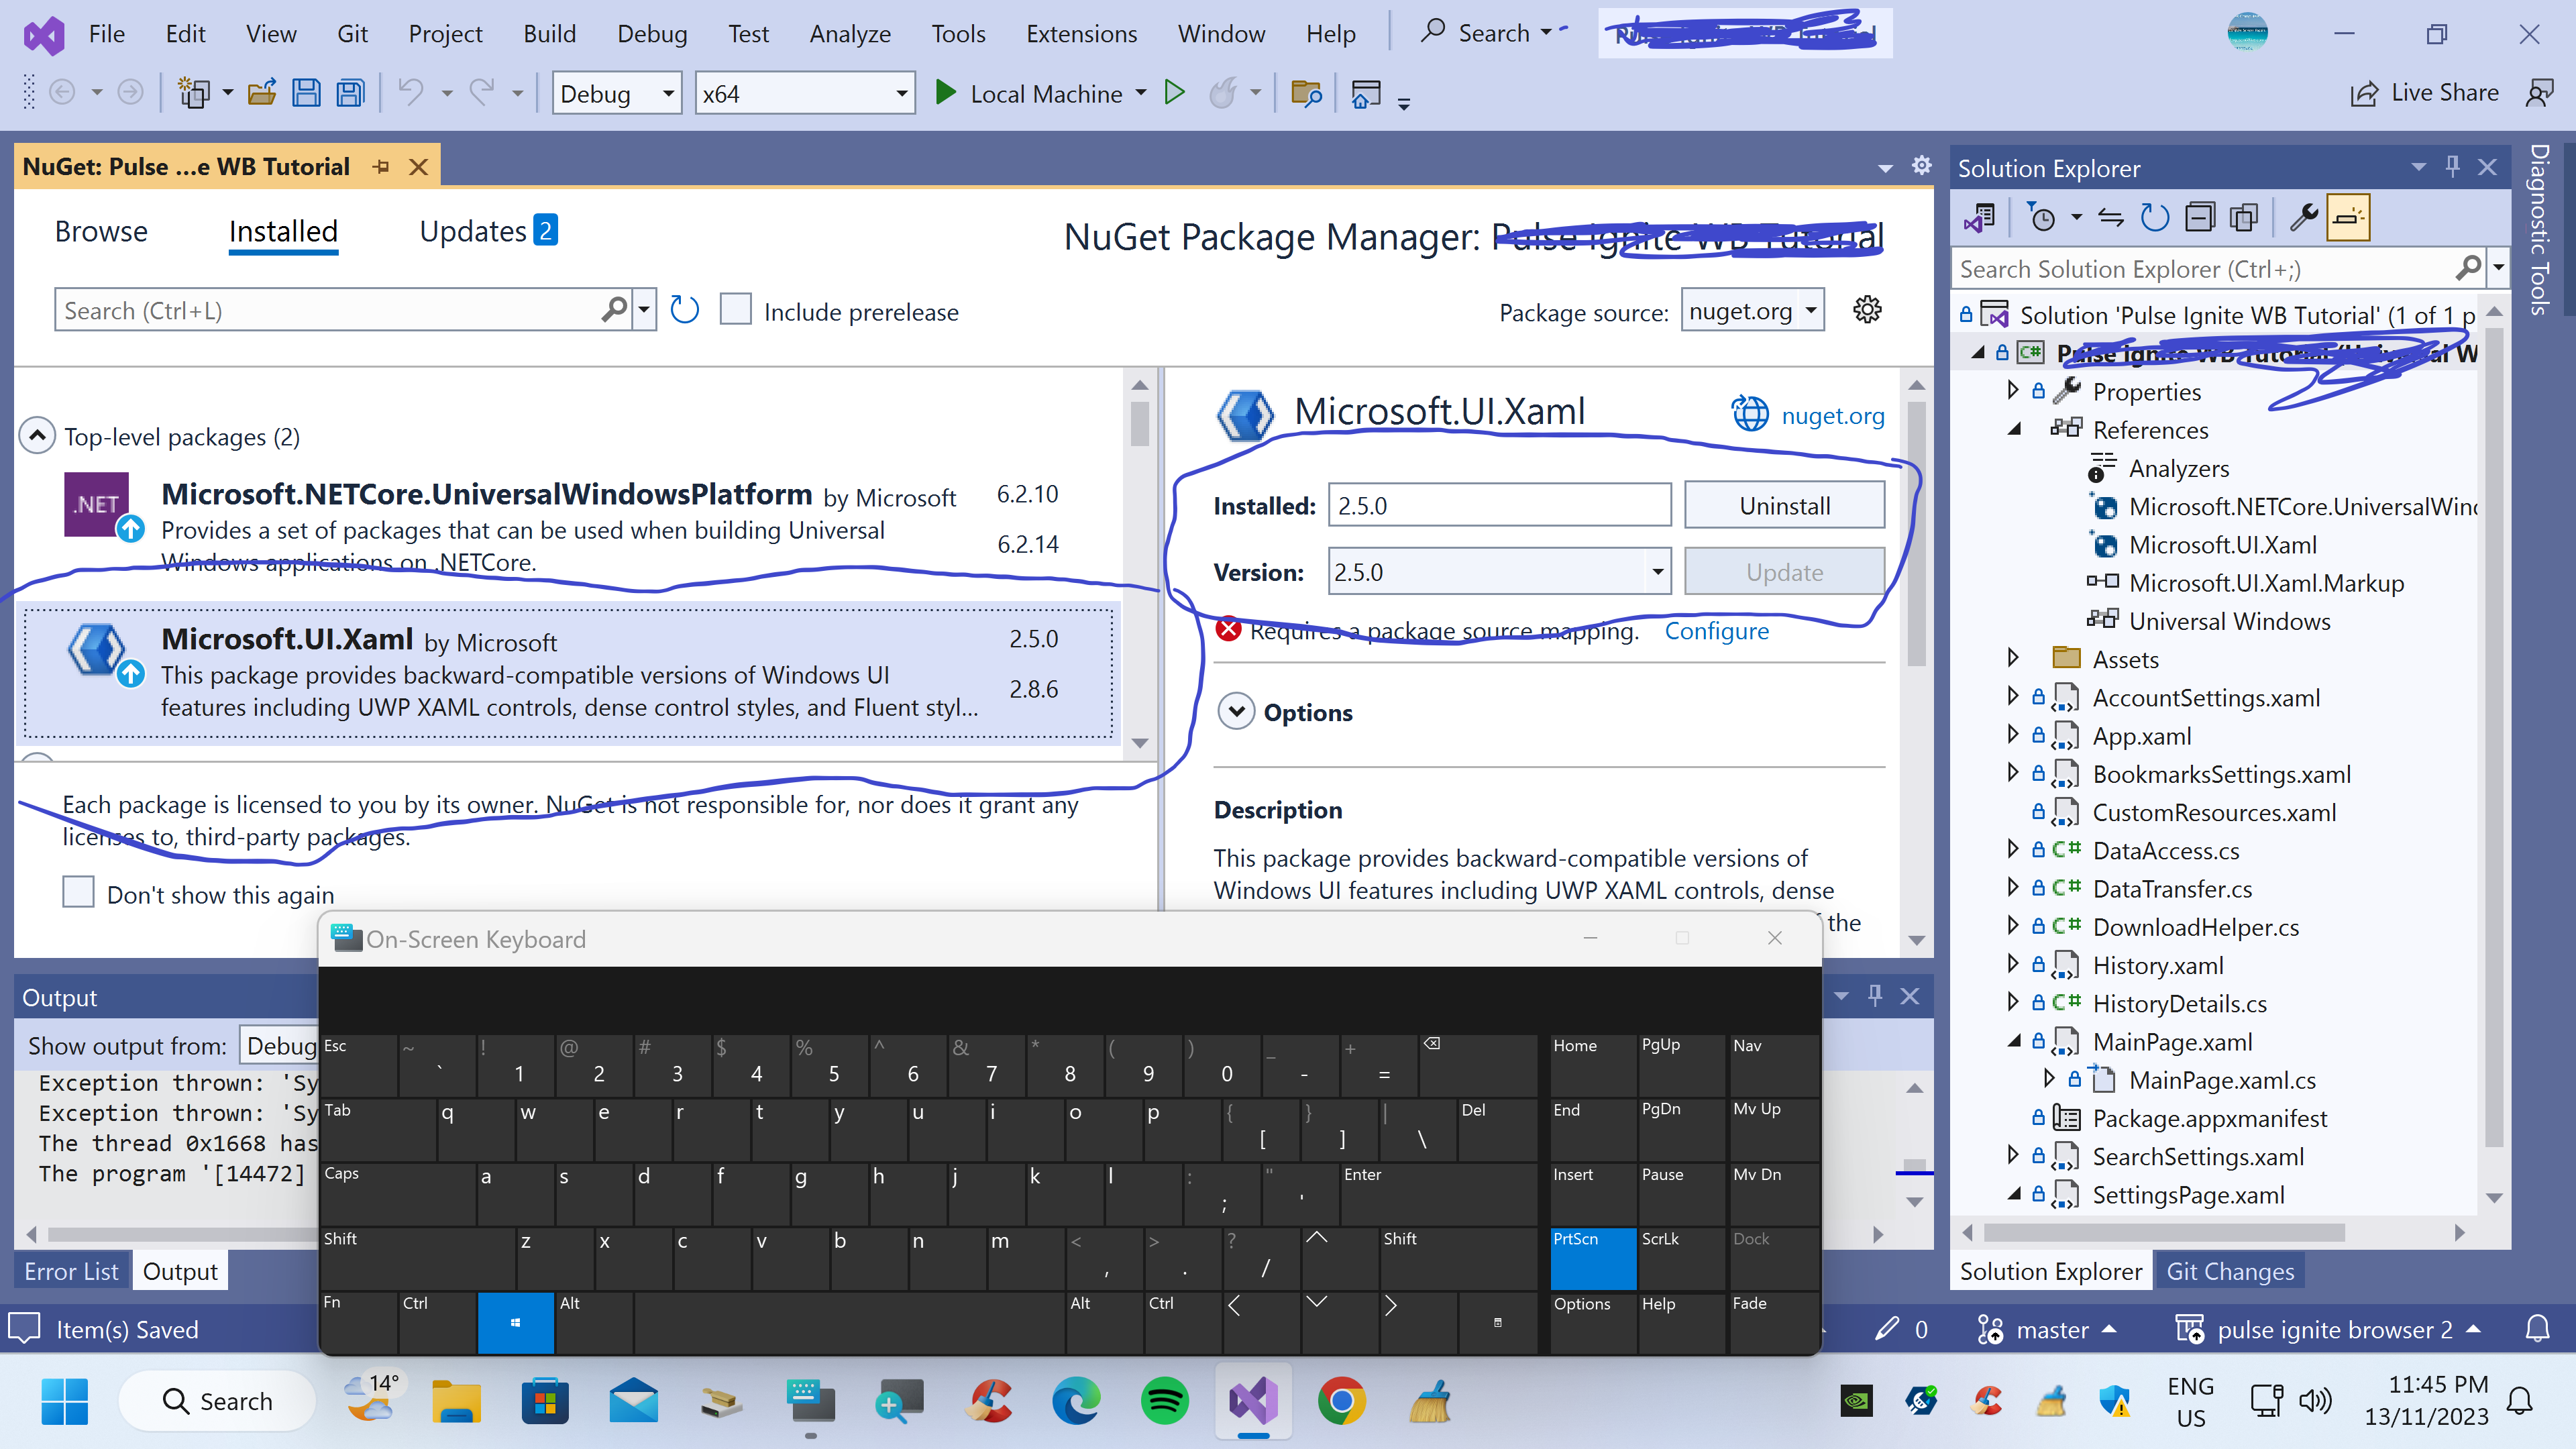
Task: Click the Collapse All icon in Solution Explorer
Action: click(2200, 217)
